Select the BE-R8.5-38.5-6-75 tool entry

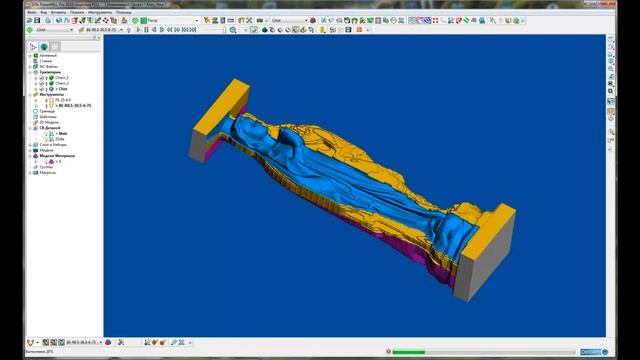coord(75,106)
